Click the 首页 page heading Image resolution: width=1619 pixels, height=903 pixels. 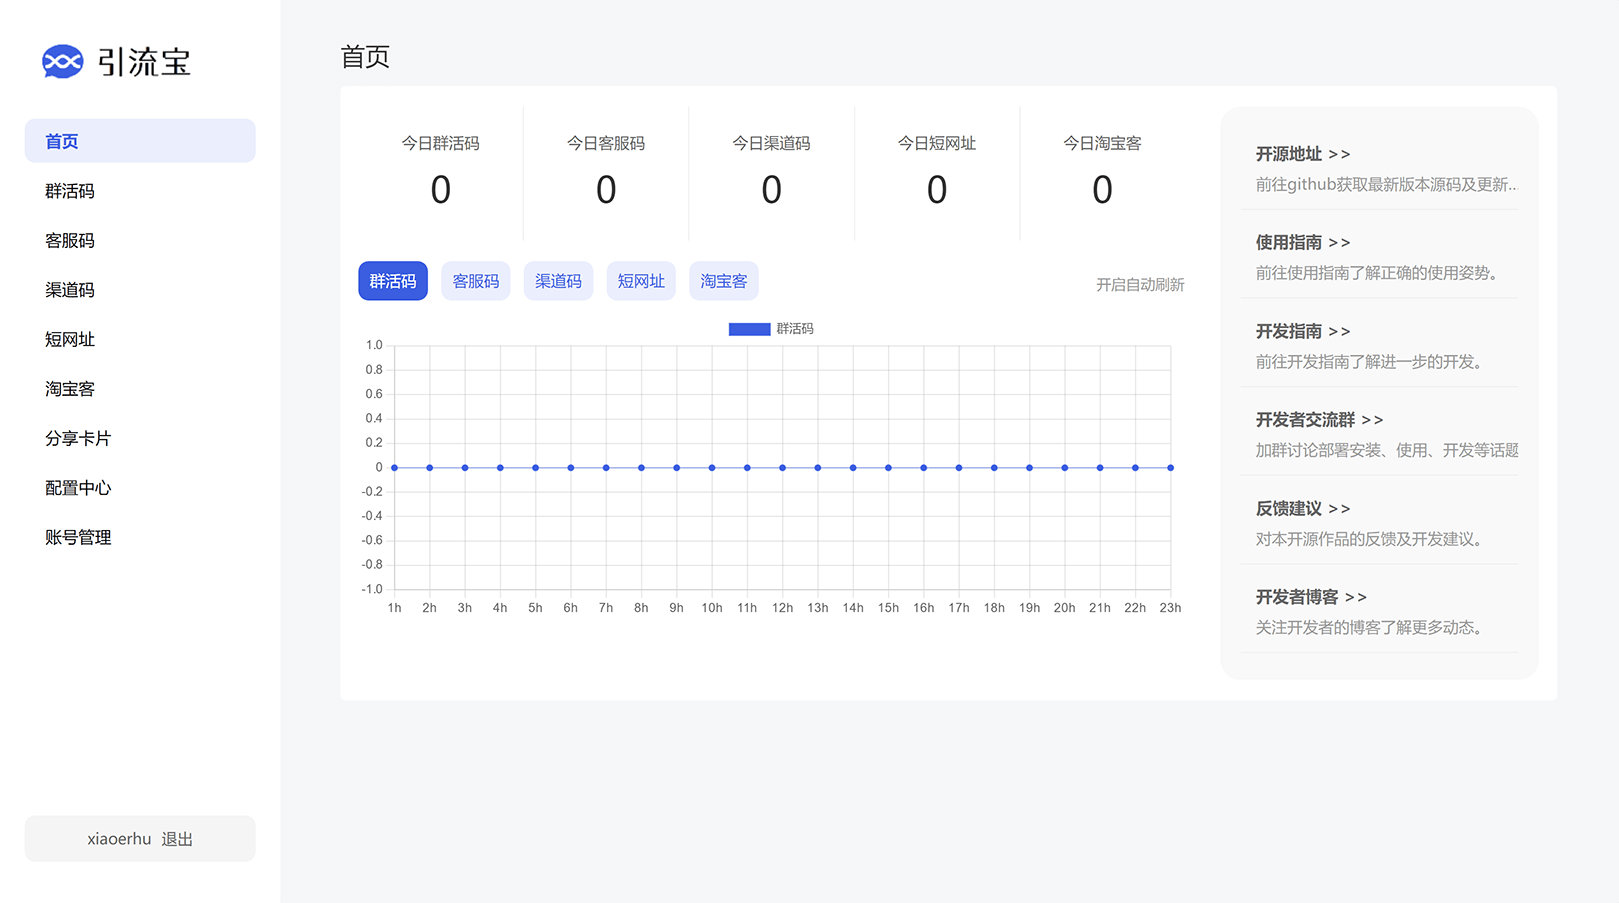point(365,57)
